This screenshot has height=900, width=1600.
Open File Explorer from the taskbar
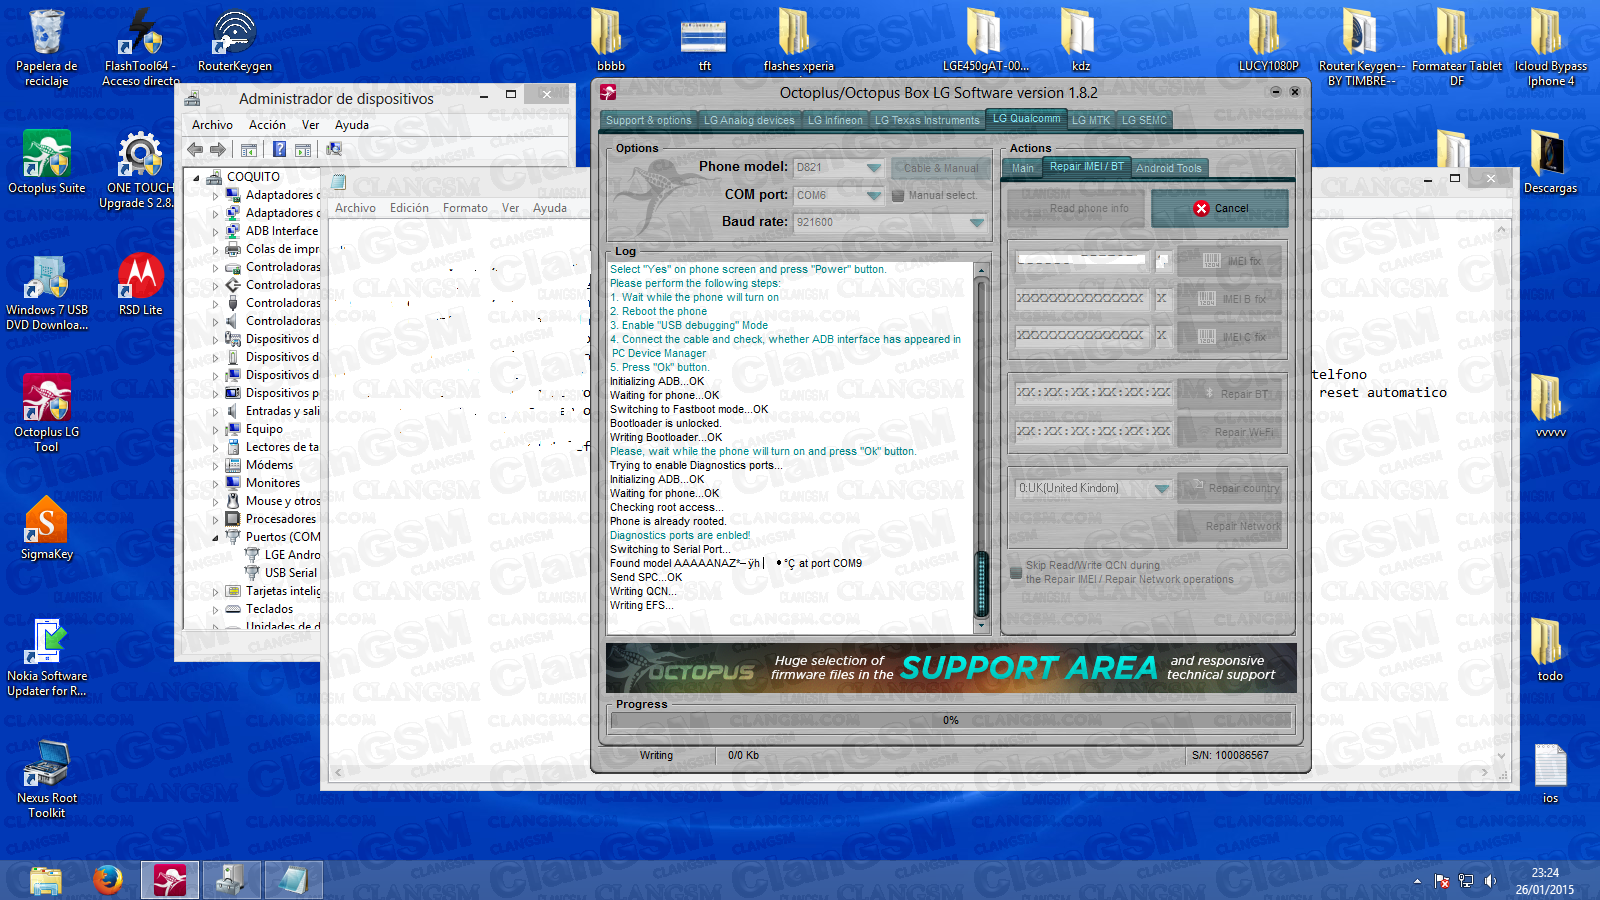[46, 880]
